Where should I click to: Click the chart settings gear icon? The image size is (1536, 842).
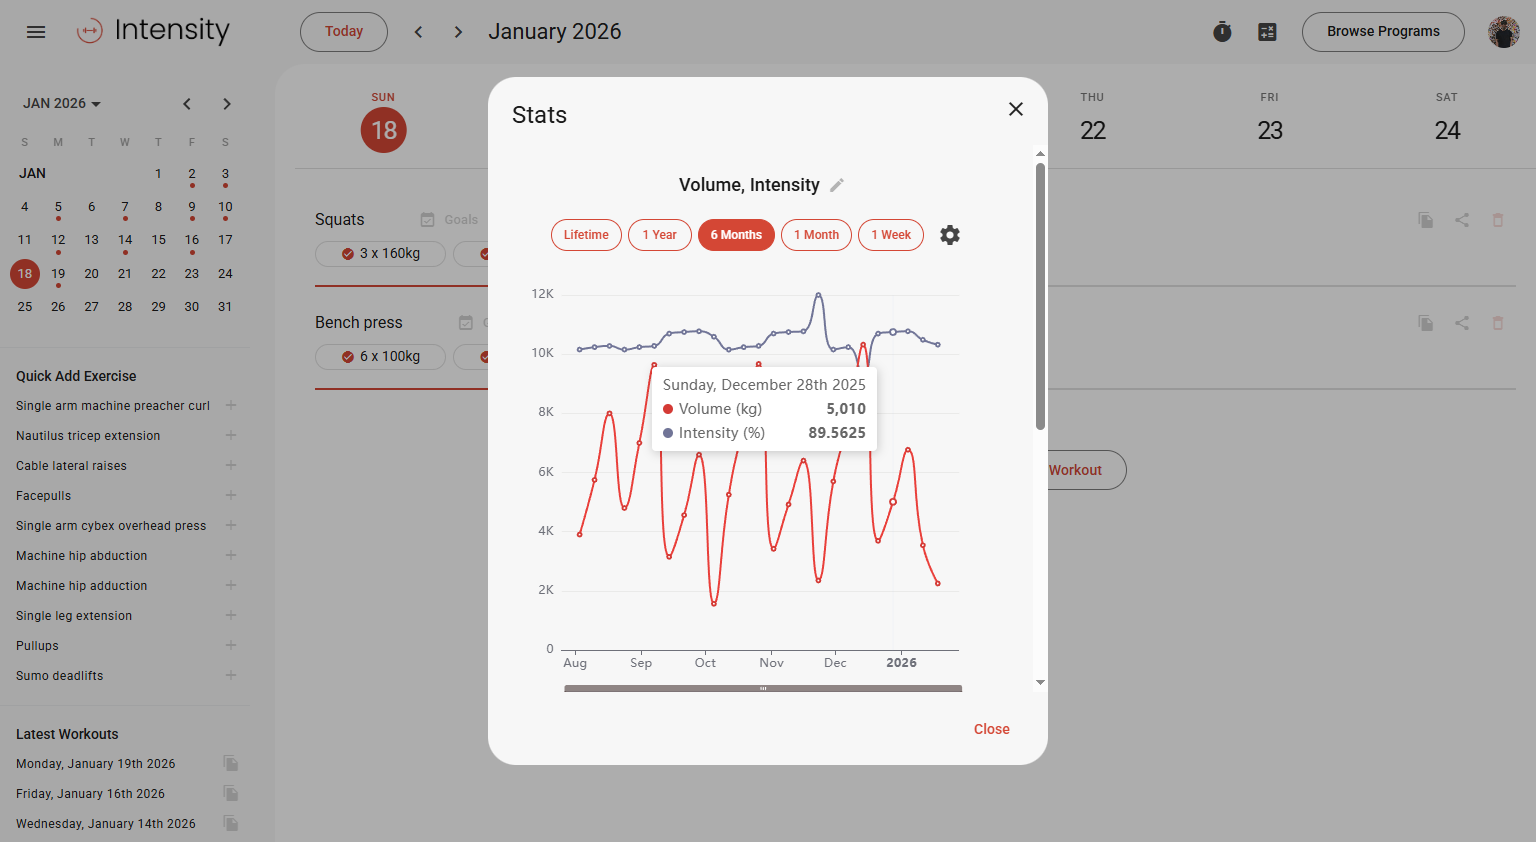point(950,235)
